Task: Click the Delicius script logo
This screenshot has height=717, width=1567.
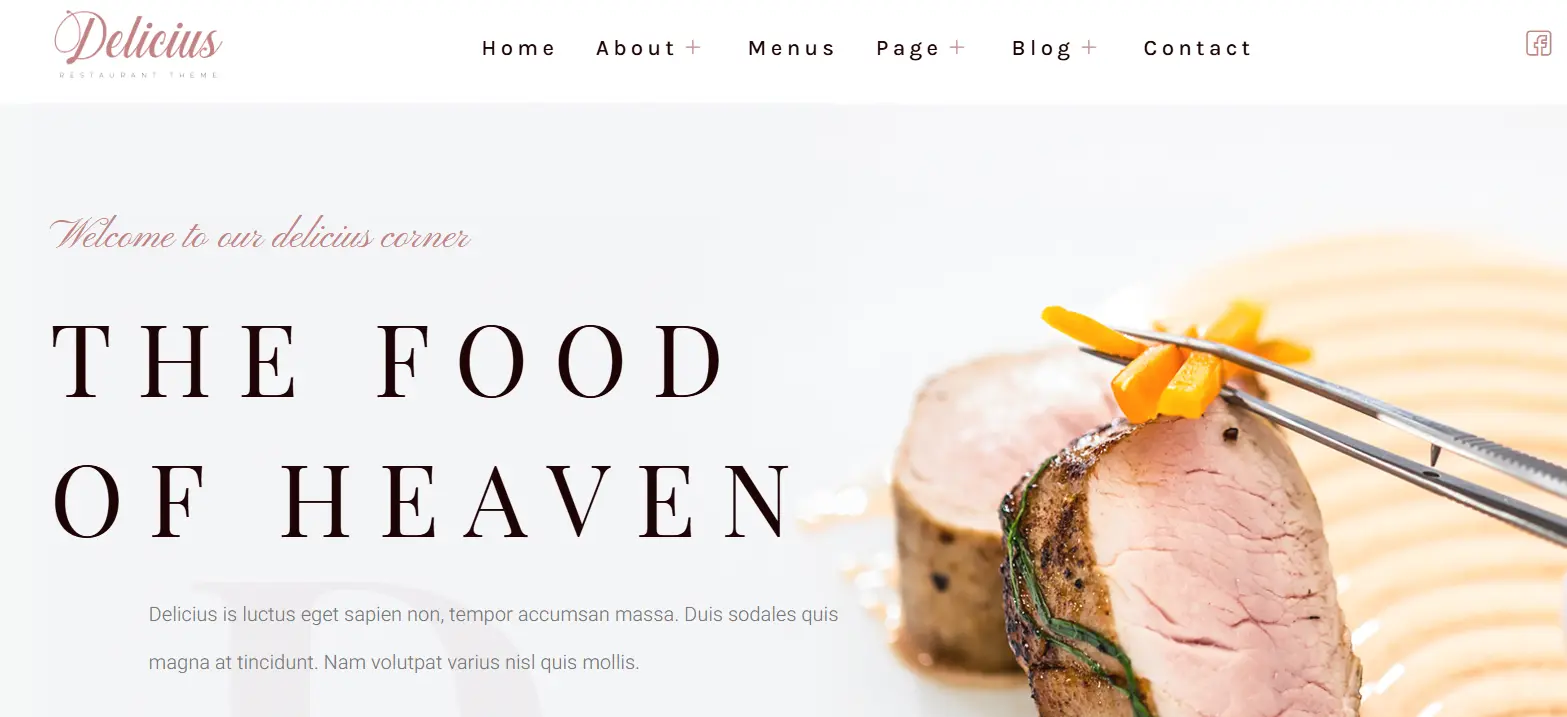Action: pos(138,39)
